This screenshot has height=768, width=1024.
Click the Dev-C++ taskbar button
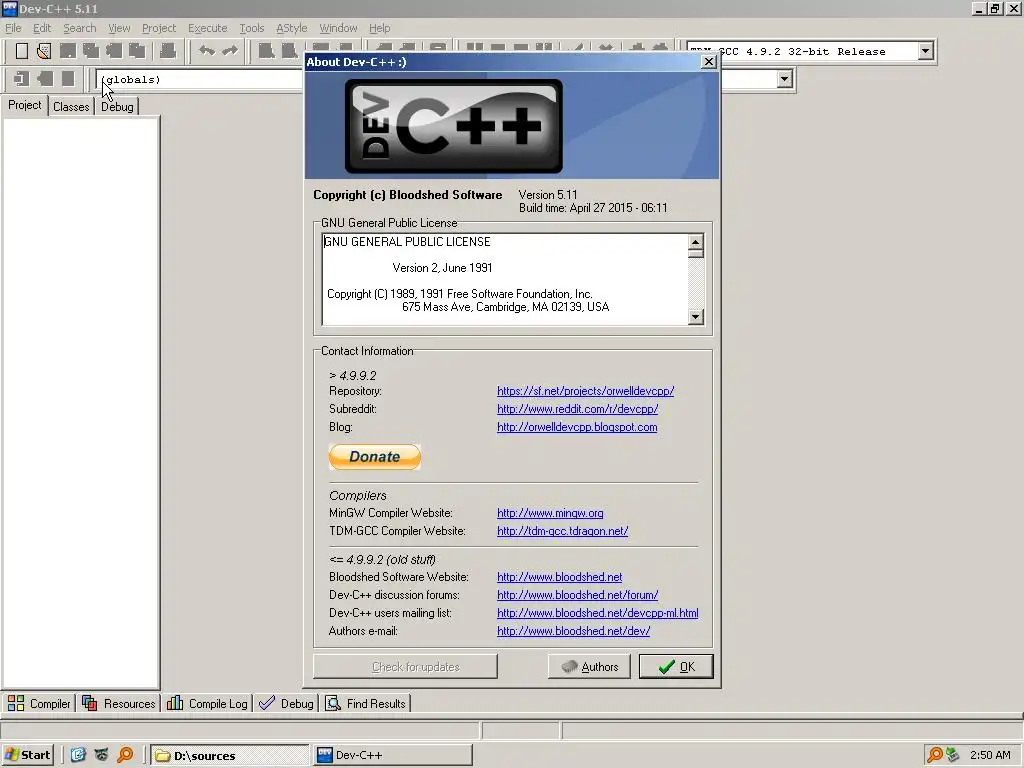click(393, 755)
